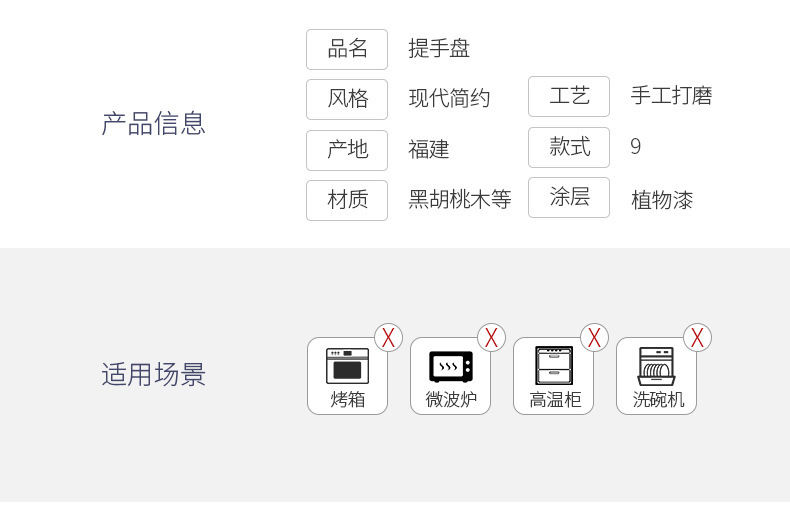
Task: Select the 涂层 label box
Action: [x=569, y=197]
